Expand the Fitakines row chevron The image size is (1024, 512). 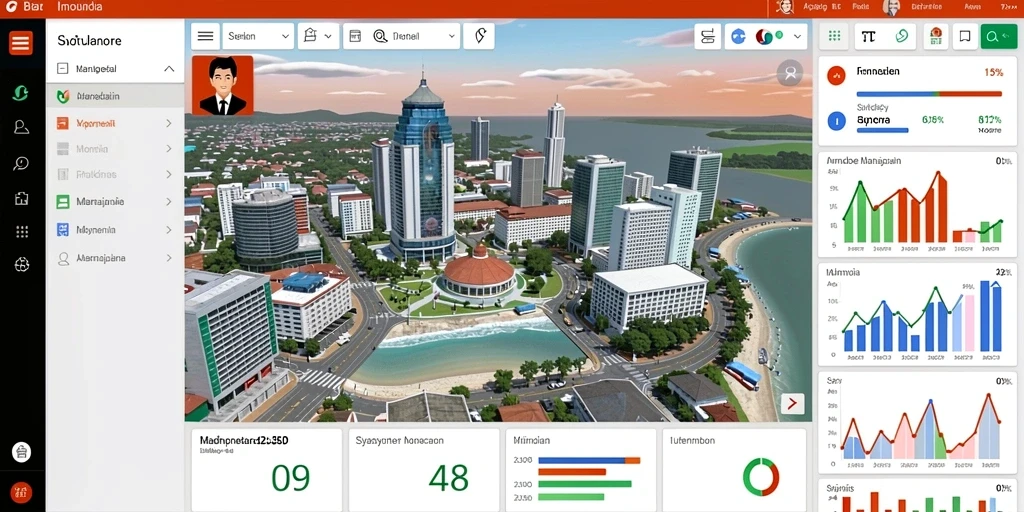[169, 174]
